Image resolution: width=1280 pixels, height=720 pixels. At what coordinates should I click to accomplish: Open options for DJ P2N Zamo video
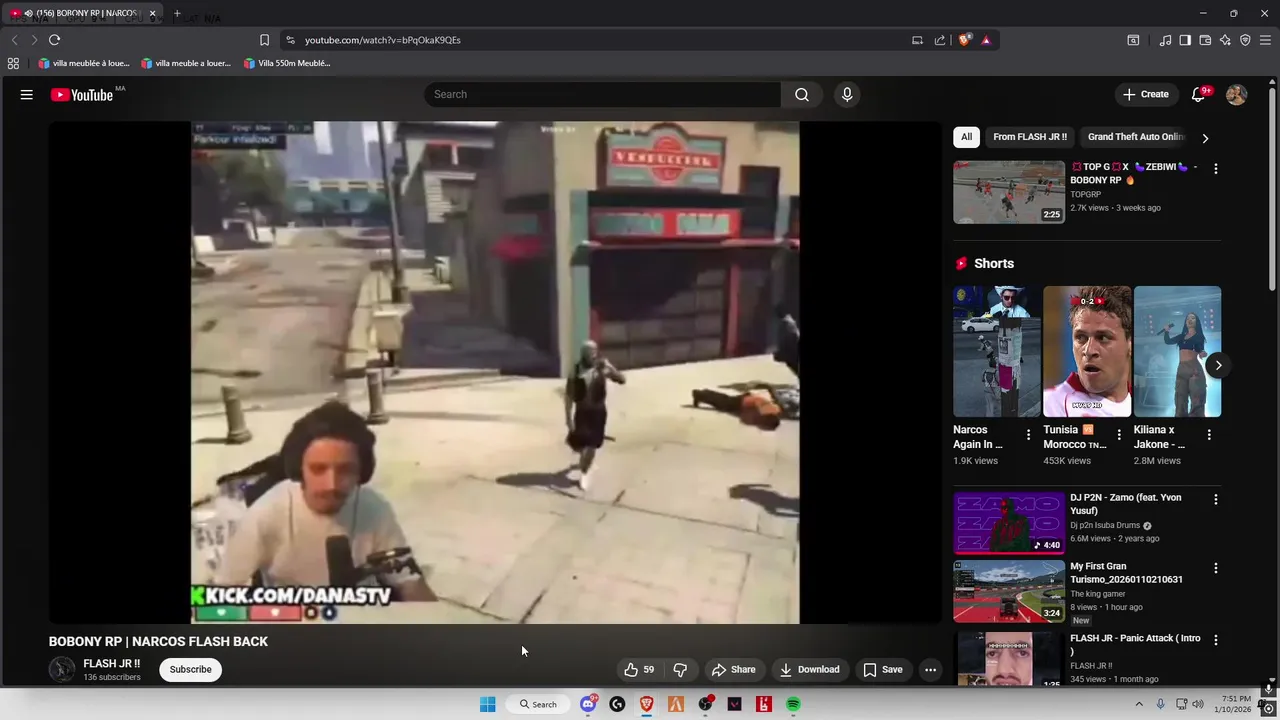pos(1216,499)
